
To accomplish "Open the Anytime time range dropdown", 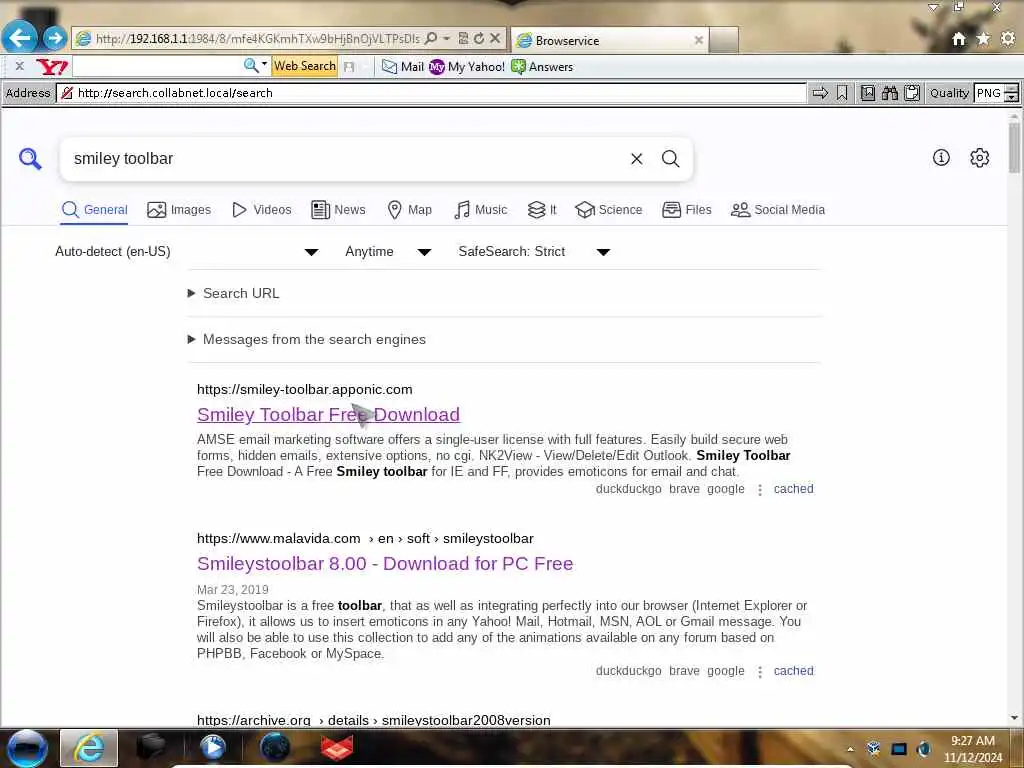I will click(x=388, y=252).
